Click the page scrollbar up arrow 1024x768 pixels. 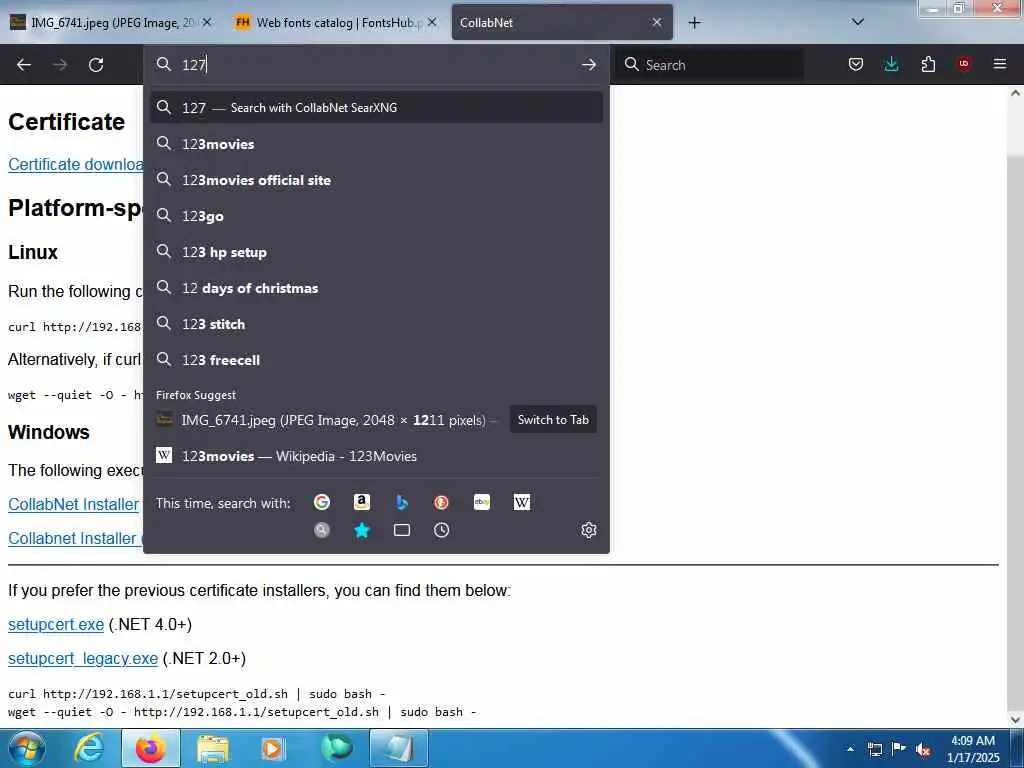pyautogui.click(x=1015, y=93)
